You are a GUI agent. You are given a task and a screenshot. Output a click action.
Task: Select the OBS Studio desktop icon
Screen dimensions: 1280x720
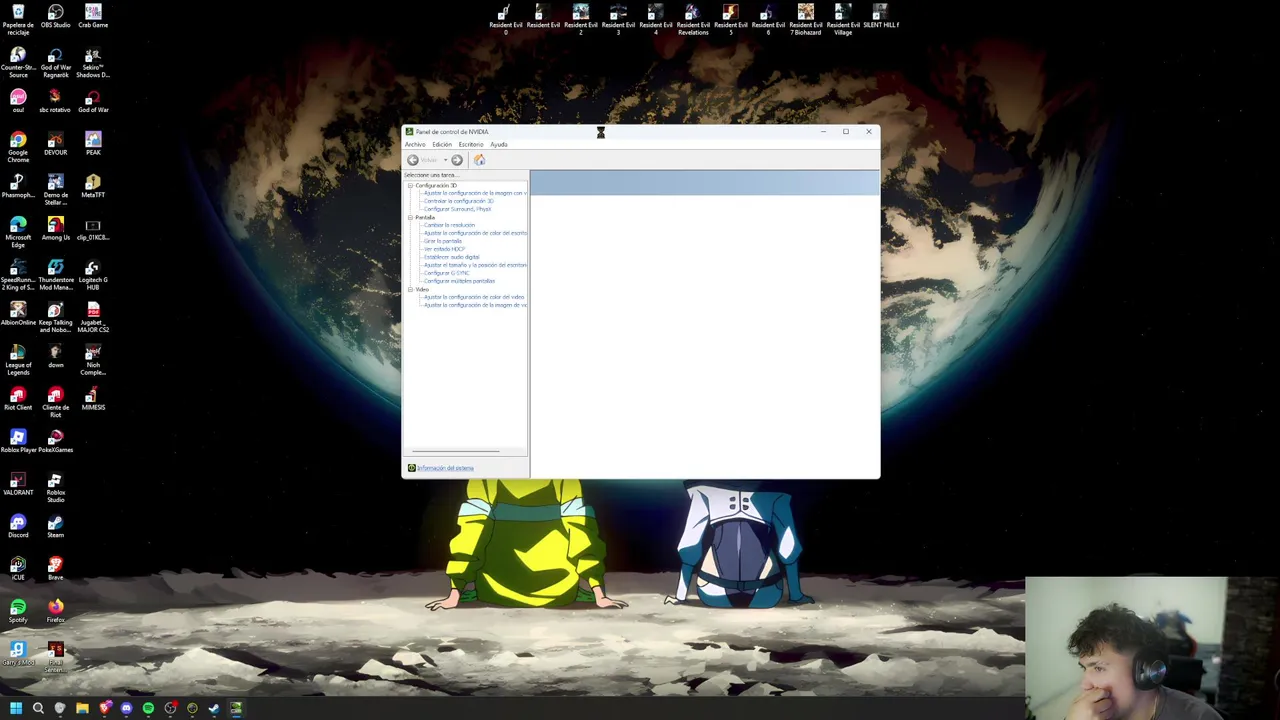[55, 16]
